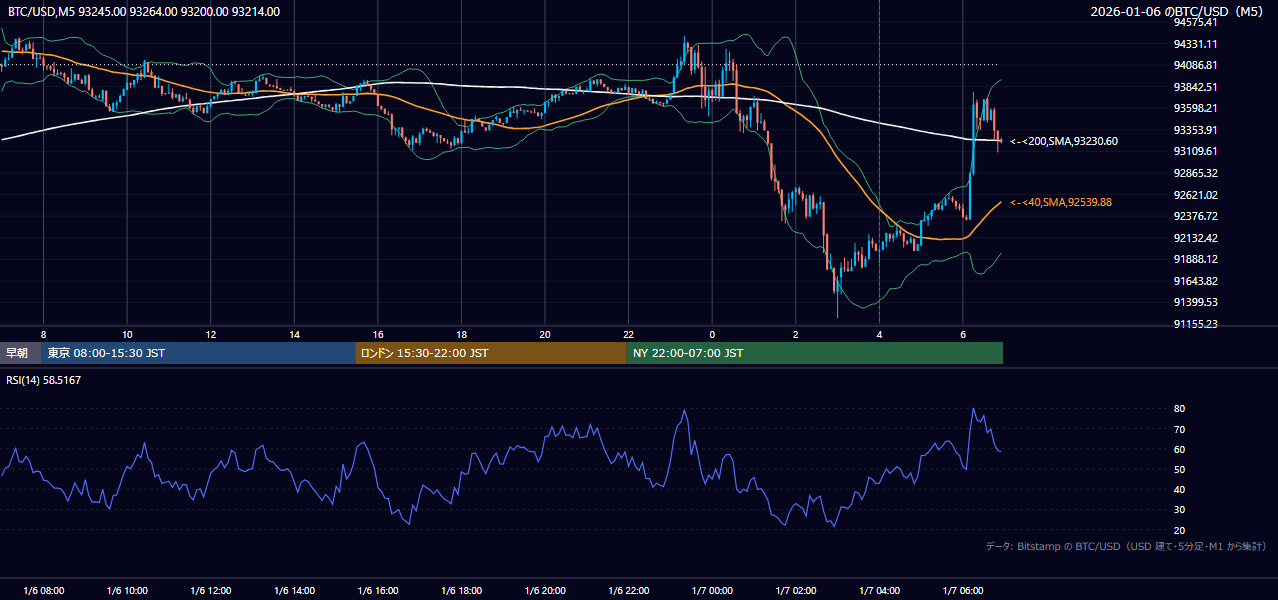This screenshot has width=1278, height=600.
Task: Click the 1/7 02:00 date label
Action: 795,591
